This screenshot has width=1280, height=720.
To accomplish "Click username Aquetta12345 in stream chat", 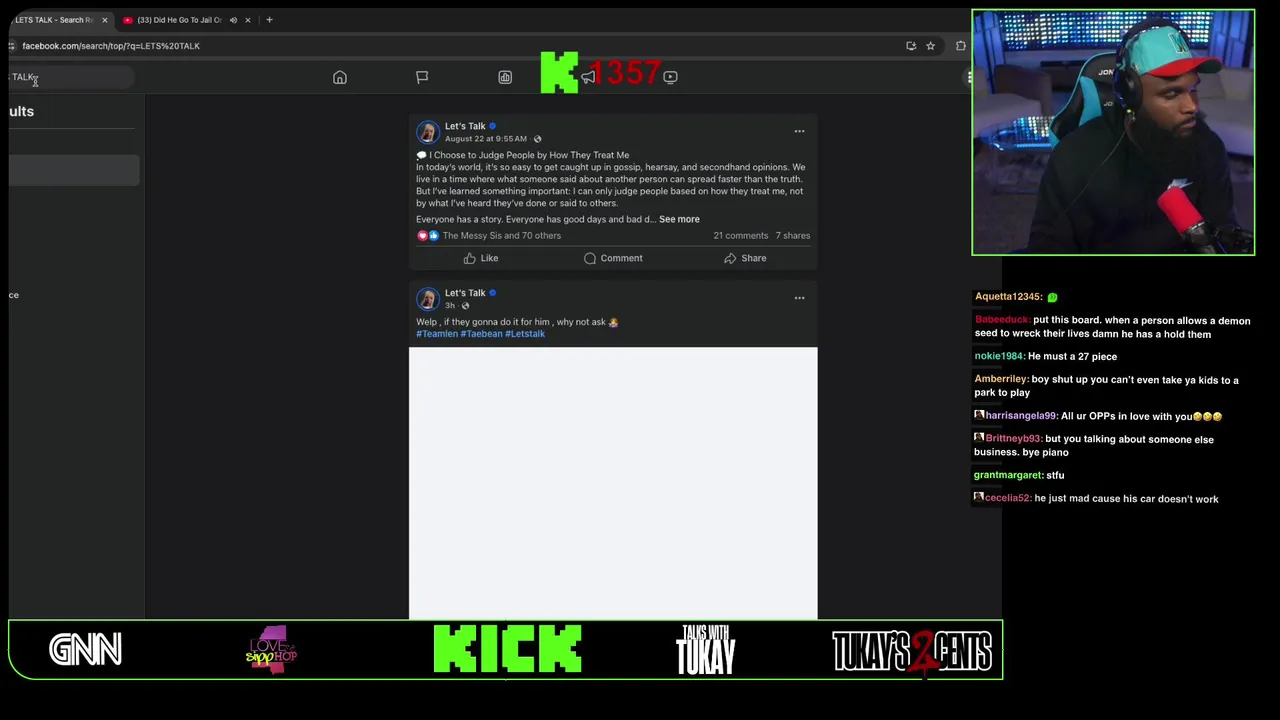I will (1009, 297).
